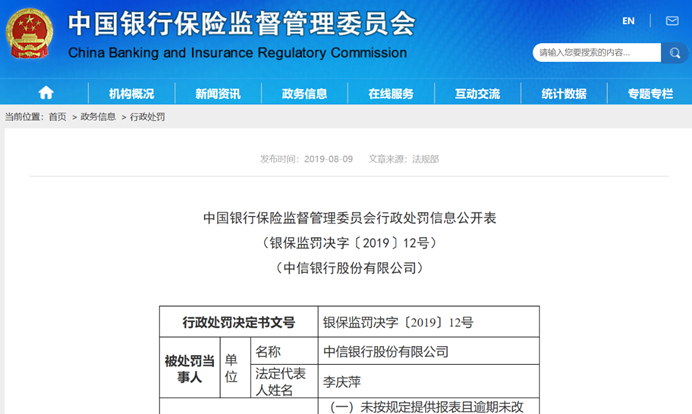Switch language with EN link

(x=628, y=21)
